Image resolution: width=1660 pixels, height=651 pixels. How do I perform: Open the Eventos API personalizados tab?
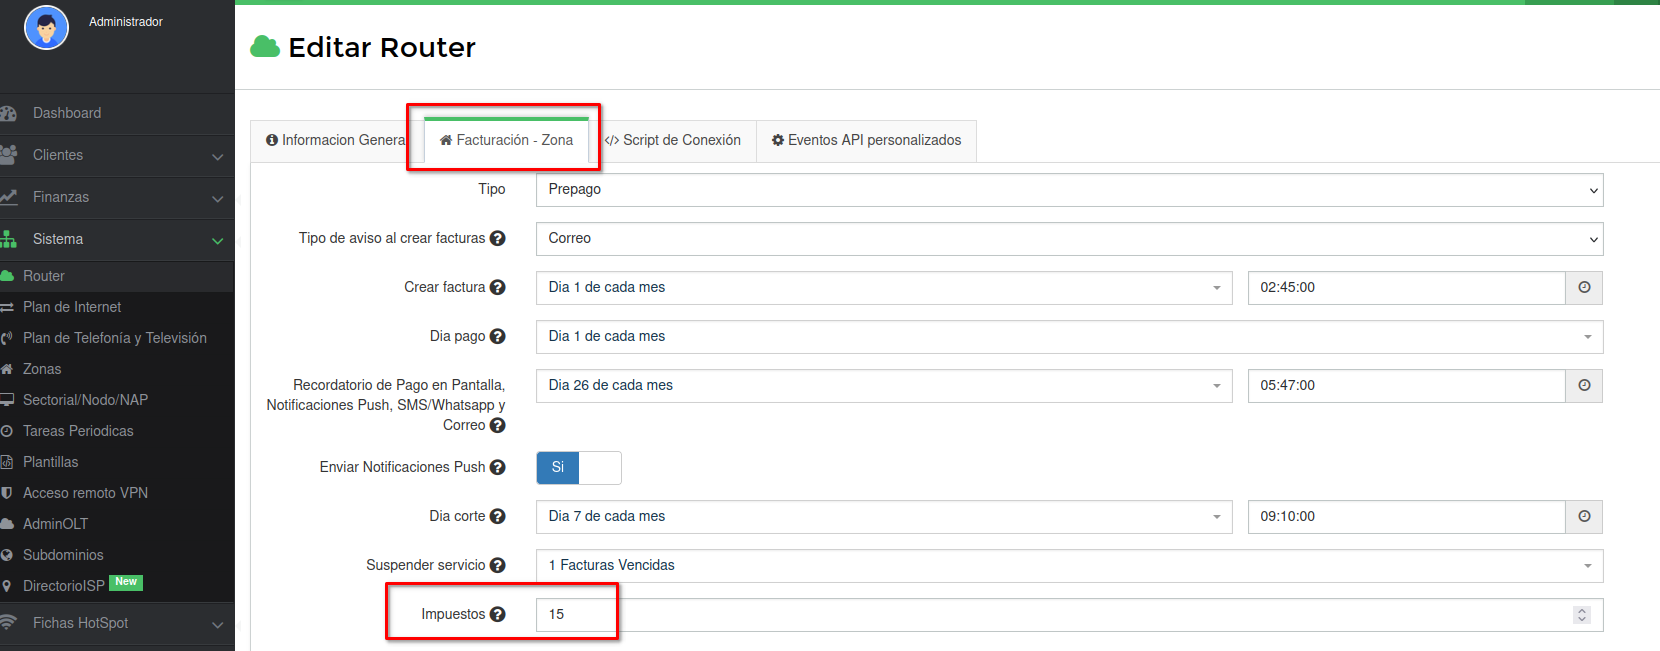pyautogui.click(x=866, y=141)
